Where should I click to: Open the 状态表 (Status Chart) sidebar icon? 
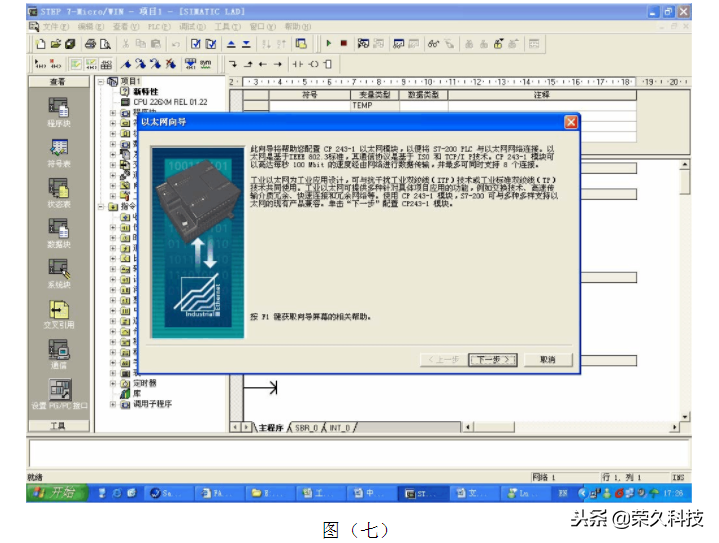tap(58, 188)
